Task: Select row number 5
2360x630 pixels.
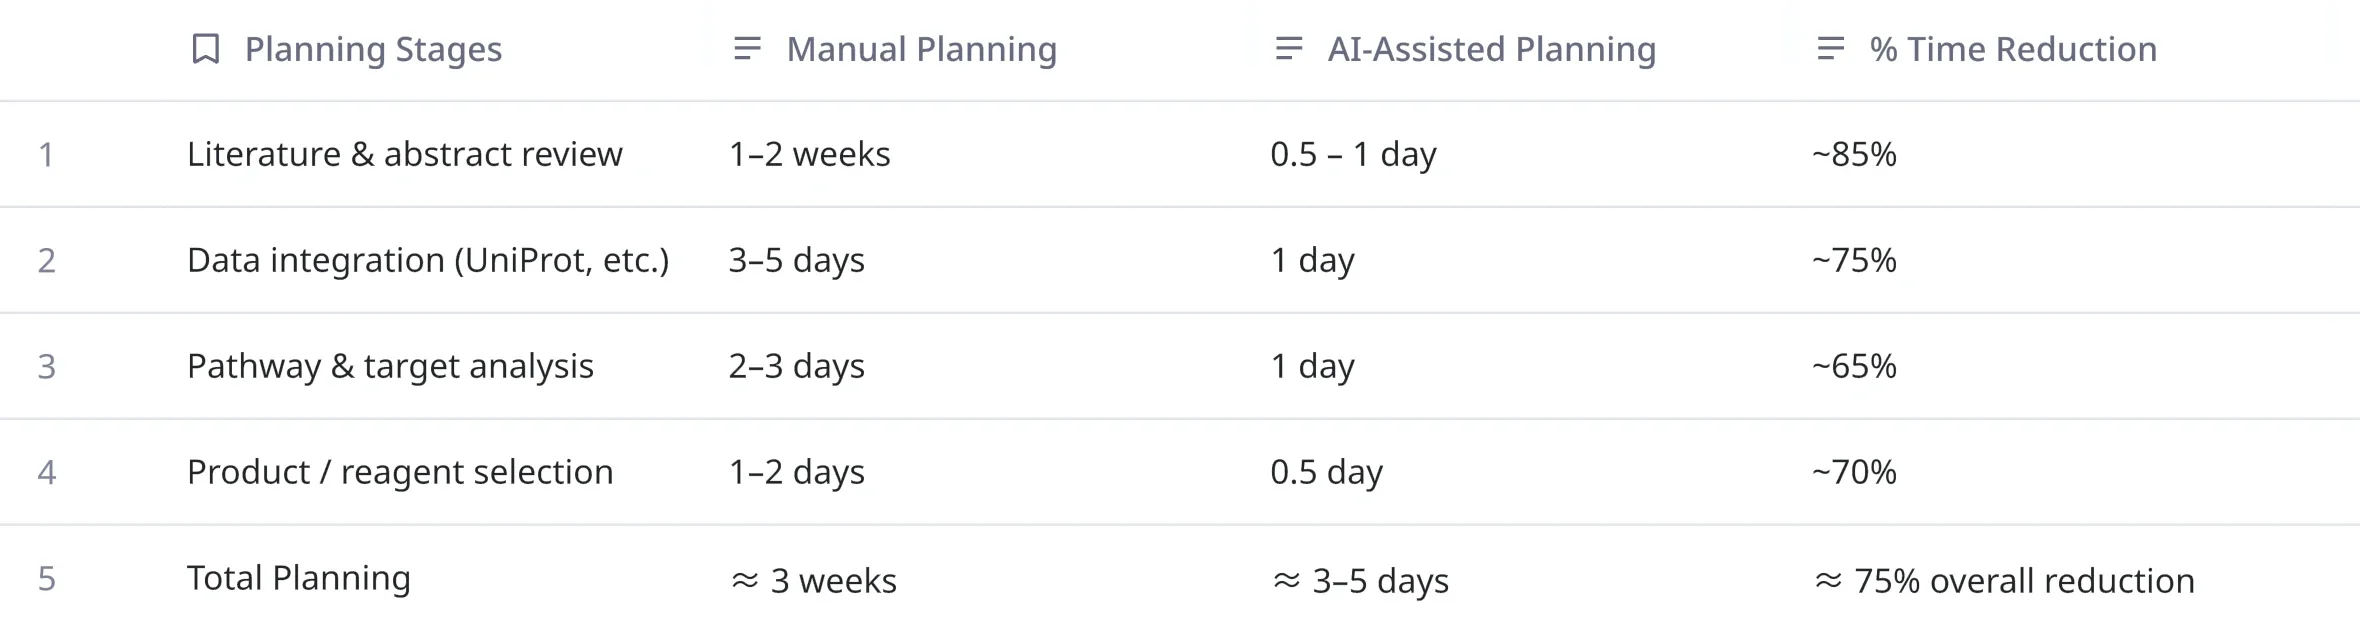Action: click(46, 579)
